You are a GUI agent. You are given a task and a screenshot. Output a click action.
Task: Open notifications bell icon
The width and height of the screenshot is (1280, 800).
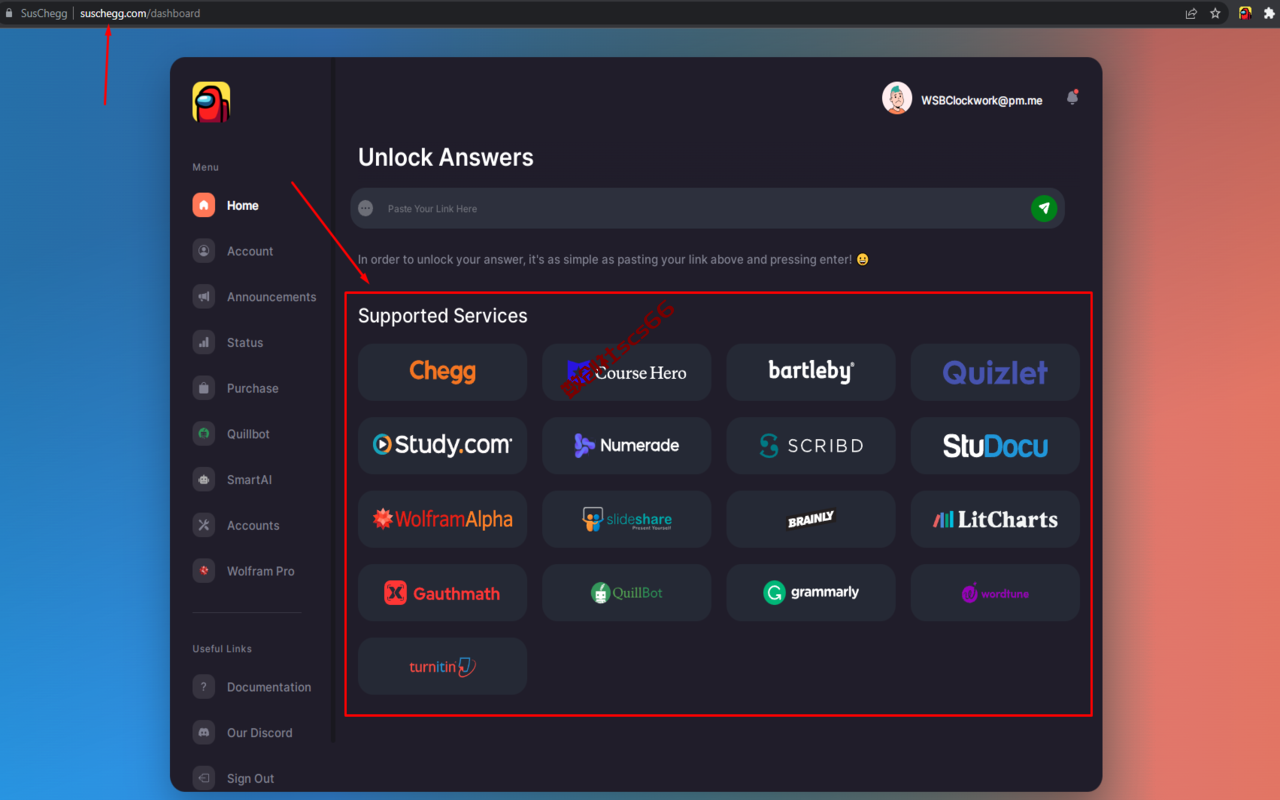tap(1072, 98)
